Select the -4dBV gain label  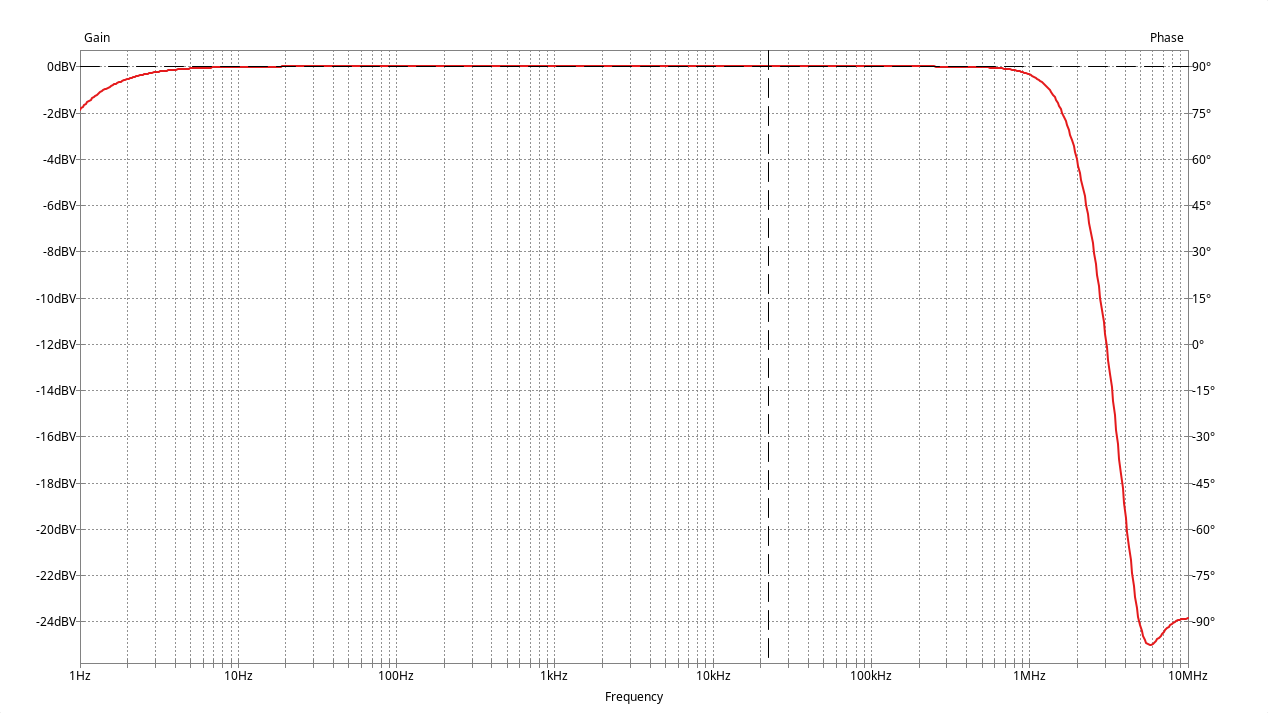point(59,159)
